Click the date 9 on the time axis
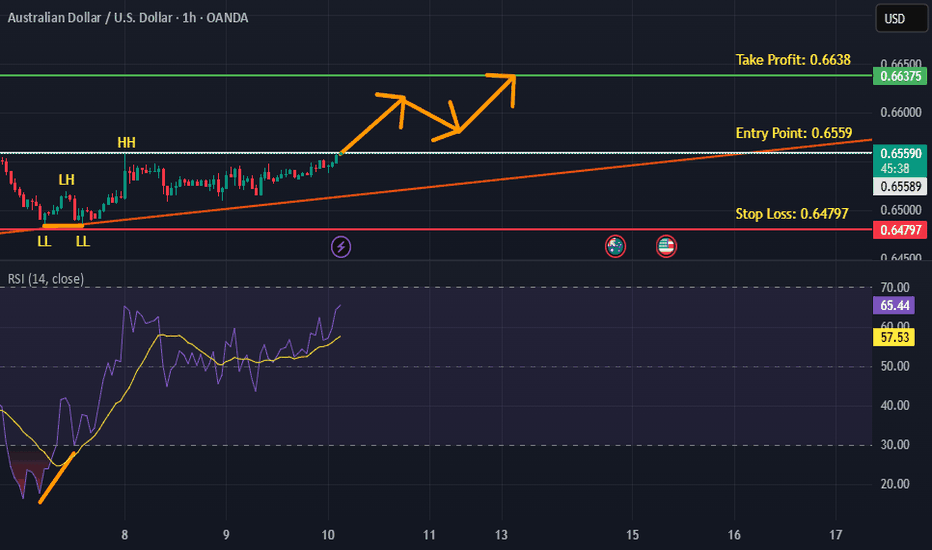The image size is (932, 550). [x=226, y=535]
